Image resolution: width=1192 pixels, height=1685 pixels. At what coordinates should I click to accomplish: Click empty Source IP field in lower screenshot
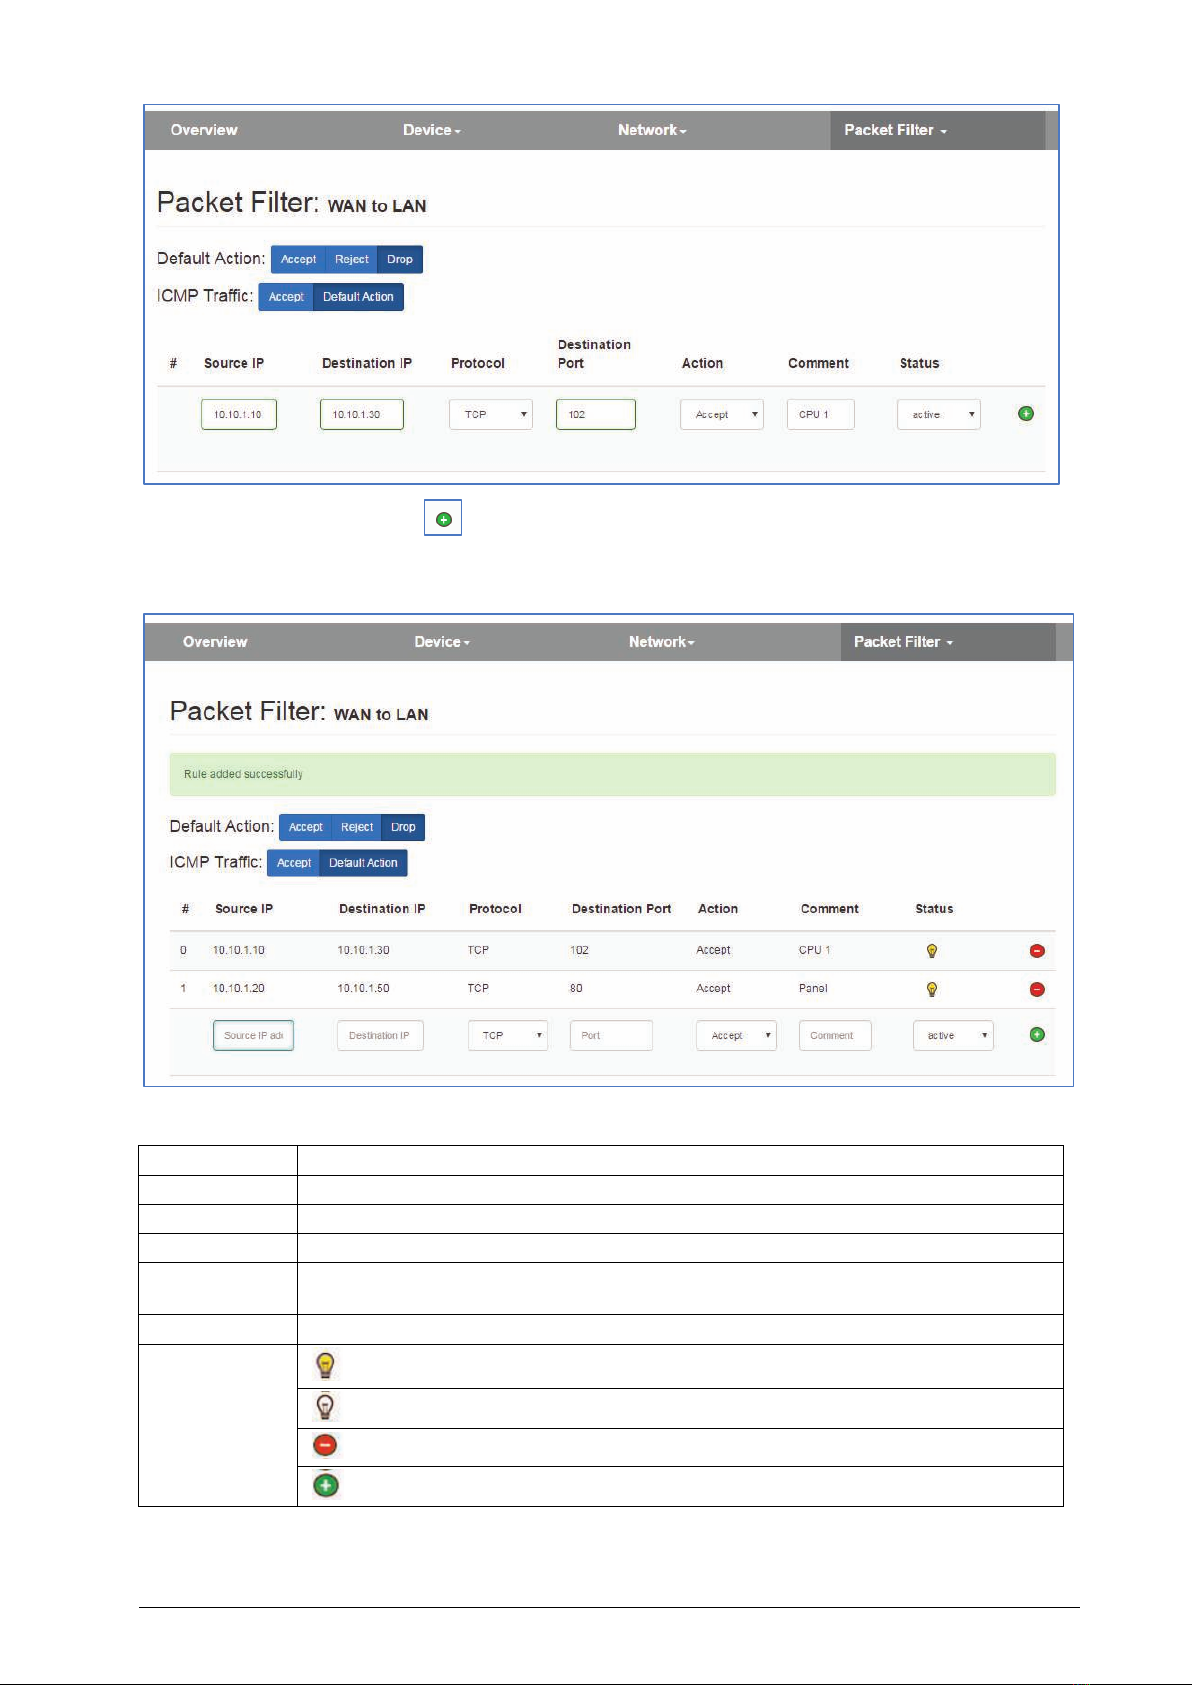click(x=253, y=1035)
